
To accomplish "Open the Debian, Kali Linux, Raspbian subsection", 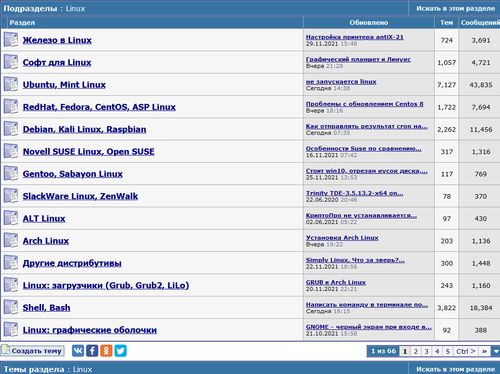I will pos(84,129).
